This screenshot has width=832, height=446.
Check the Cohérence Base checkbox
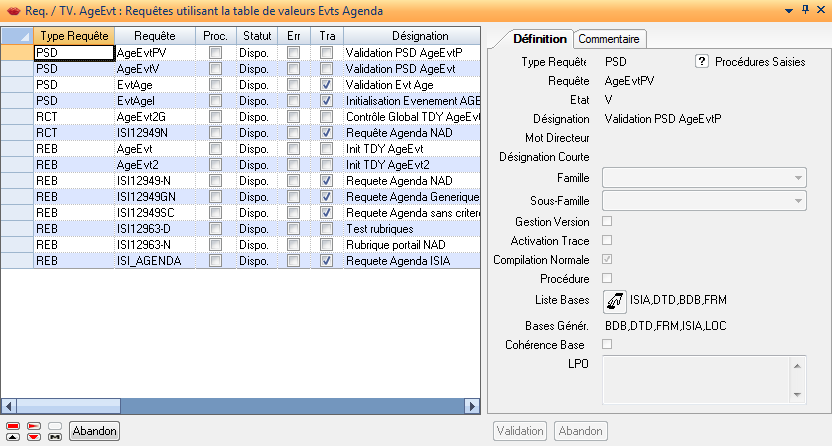[x=607, y=344]
